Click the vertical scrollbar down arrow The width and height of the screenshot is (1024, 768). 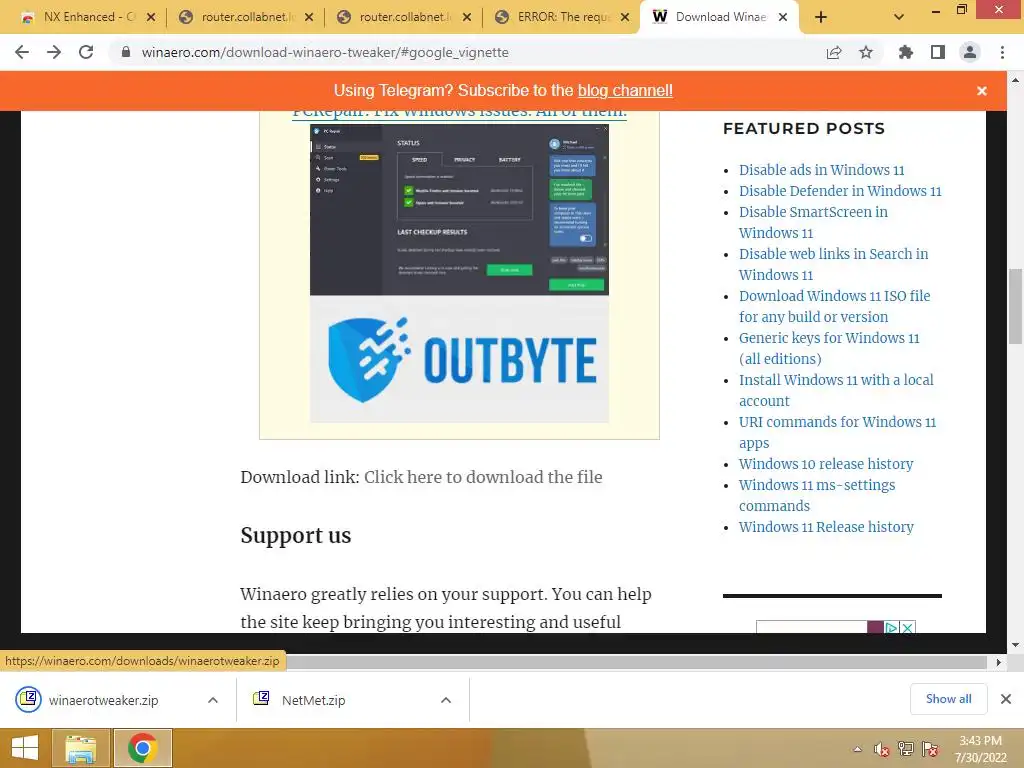[x=1015, y=645]
